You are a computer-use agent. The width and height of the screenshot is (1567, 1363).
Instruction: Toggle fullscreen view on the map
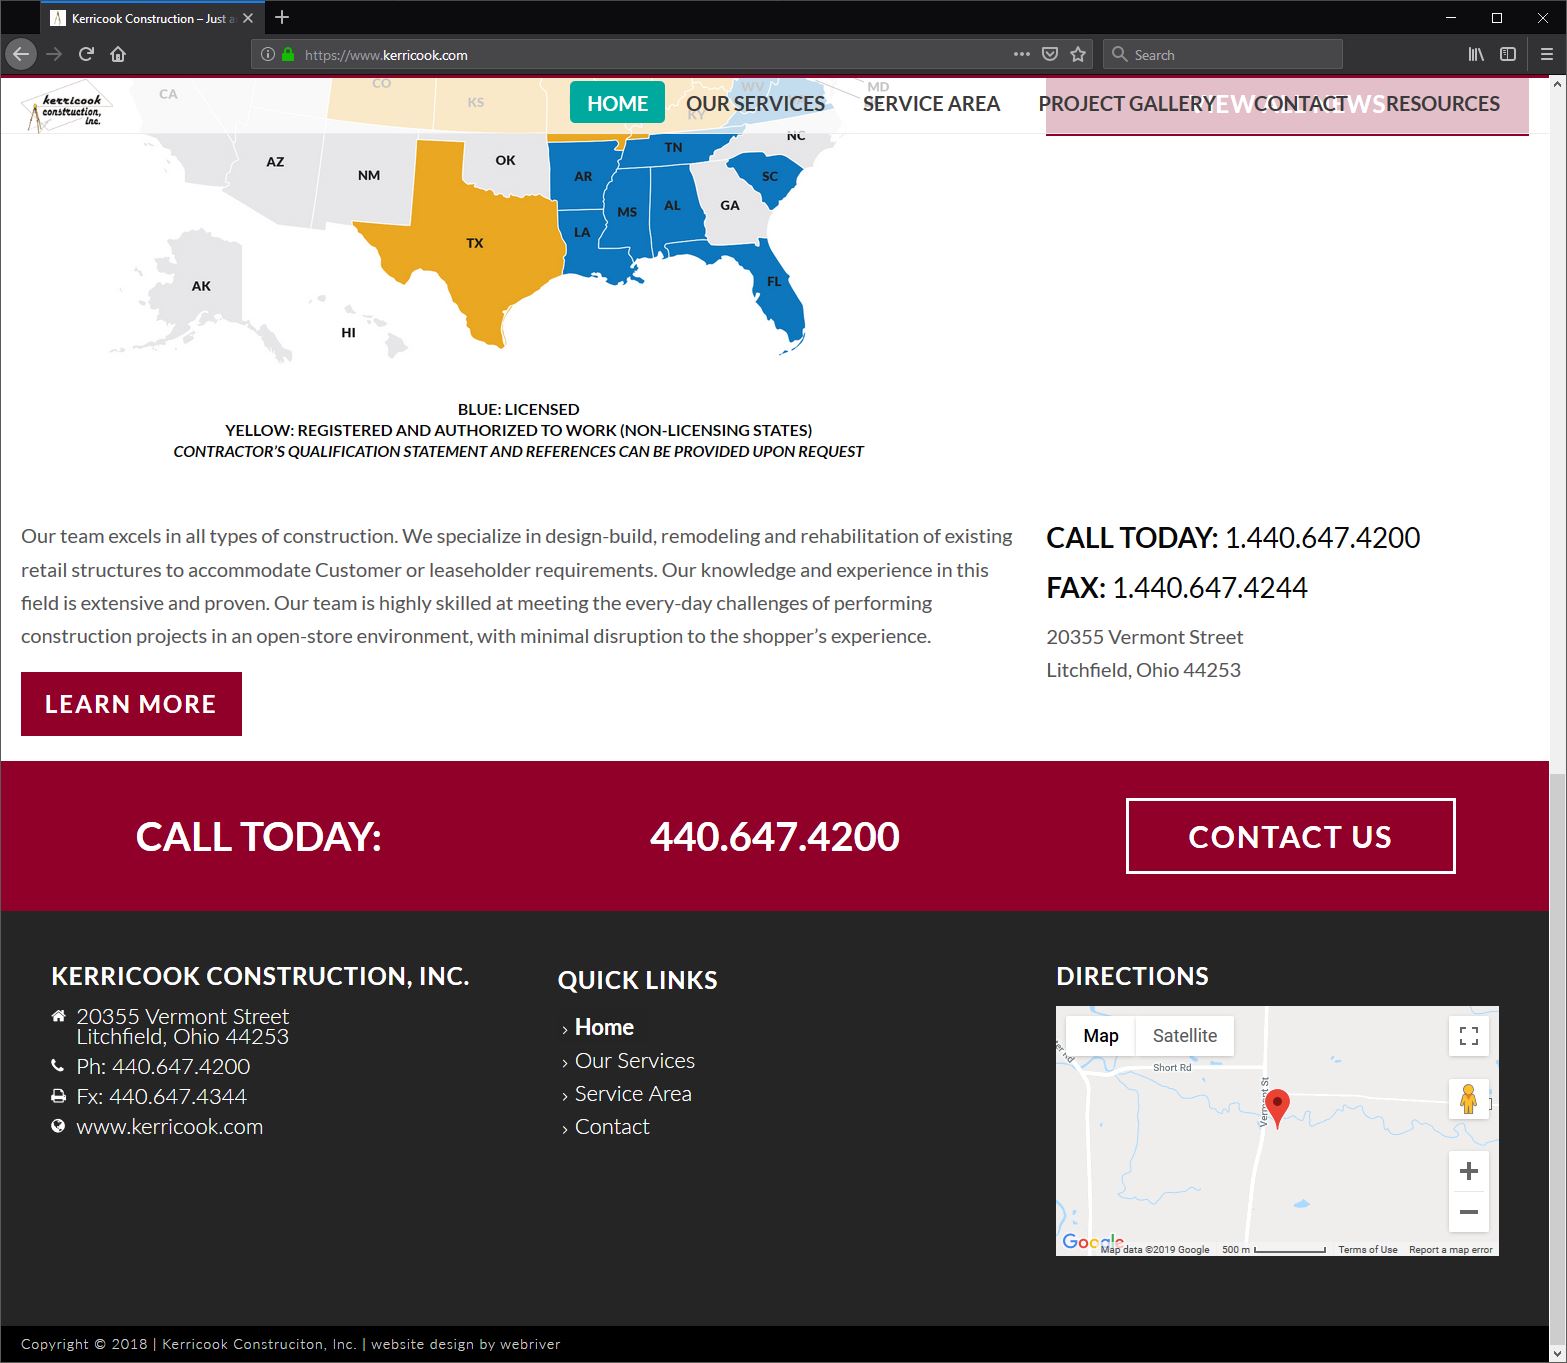pos(1469,1036)
